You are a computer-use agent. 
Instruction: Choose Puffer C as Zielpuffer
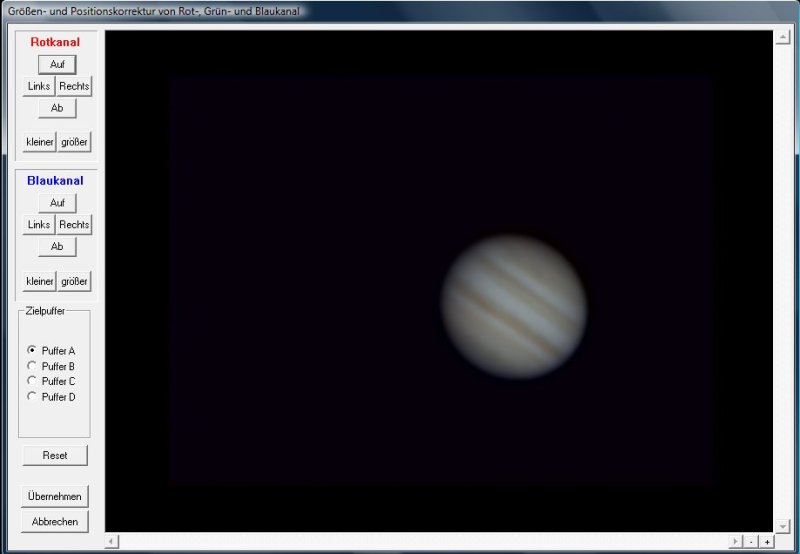click(x=32, y=381)
